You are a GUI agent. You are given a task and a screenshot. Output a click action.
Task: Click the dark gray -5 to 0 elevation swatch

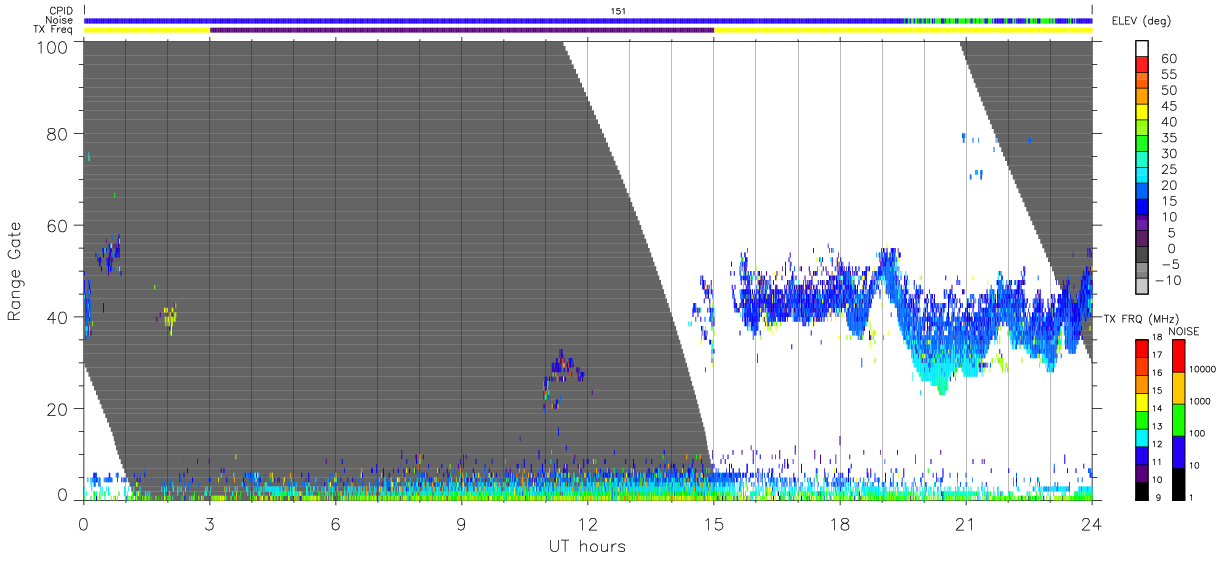click(1143, 256)
